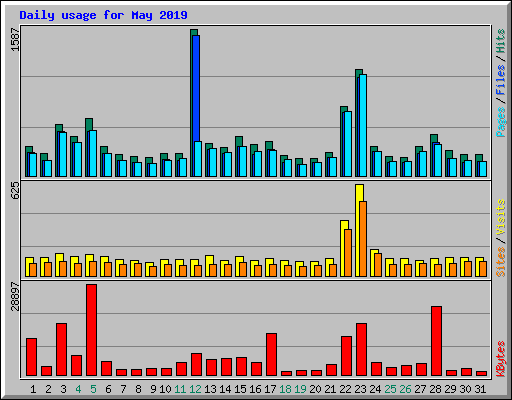Click the red "KBytes" legend word
512x400 pixels.
click(x=500, y=359)
